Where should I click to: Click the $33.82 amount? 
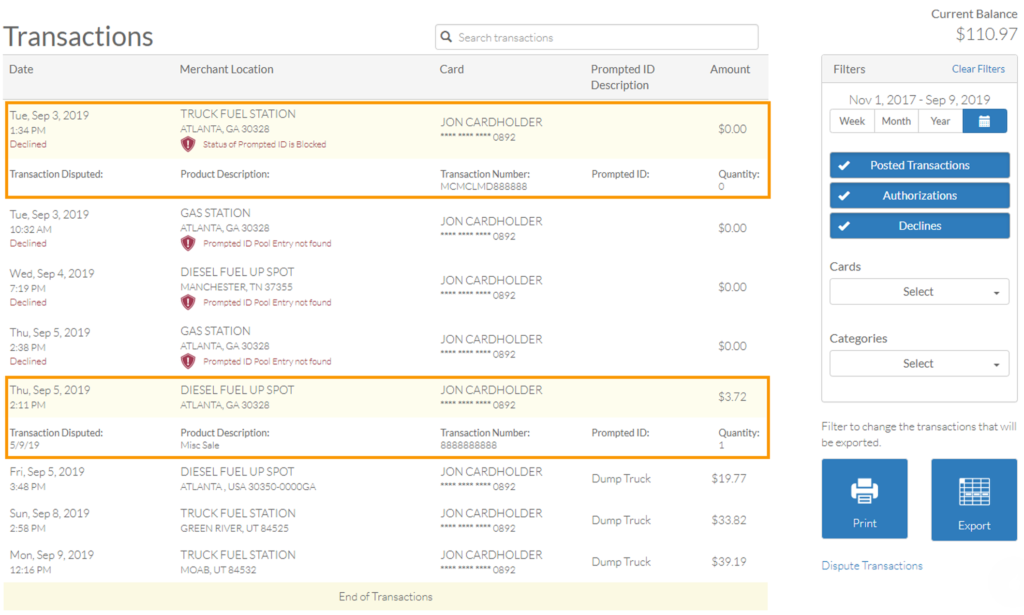click(729, 520)
